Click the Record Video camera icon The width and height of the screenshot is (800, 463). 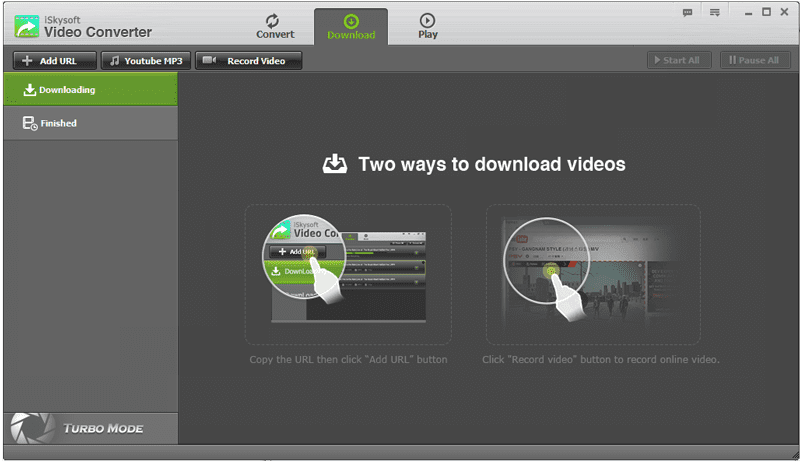(x=210, y=61)
